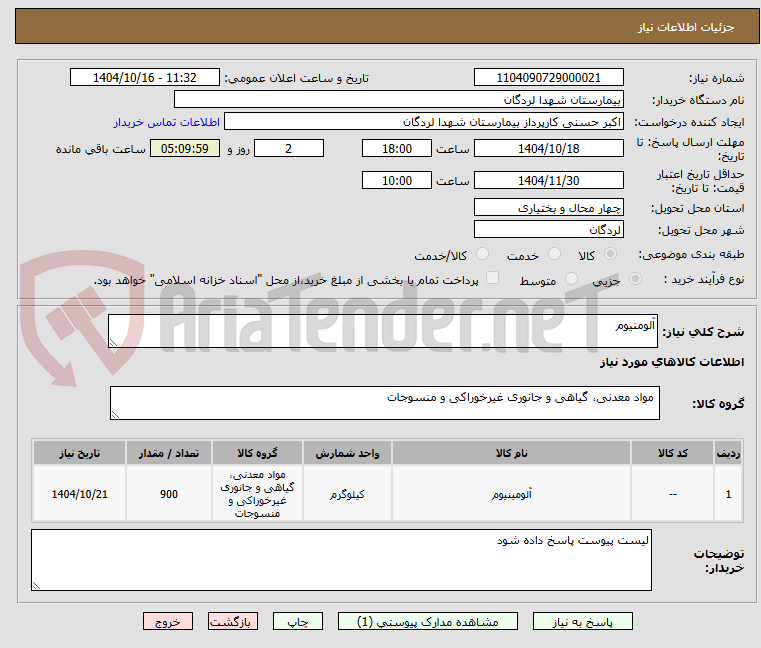
Task: Open مشاهده مدارک پیوستی (1) button
Action: (428, 621)
